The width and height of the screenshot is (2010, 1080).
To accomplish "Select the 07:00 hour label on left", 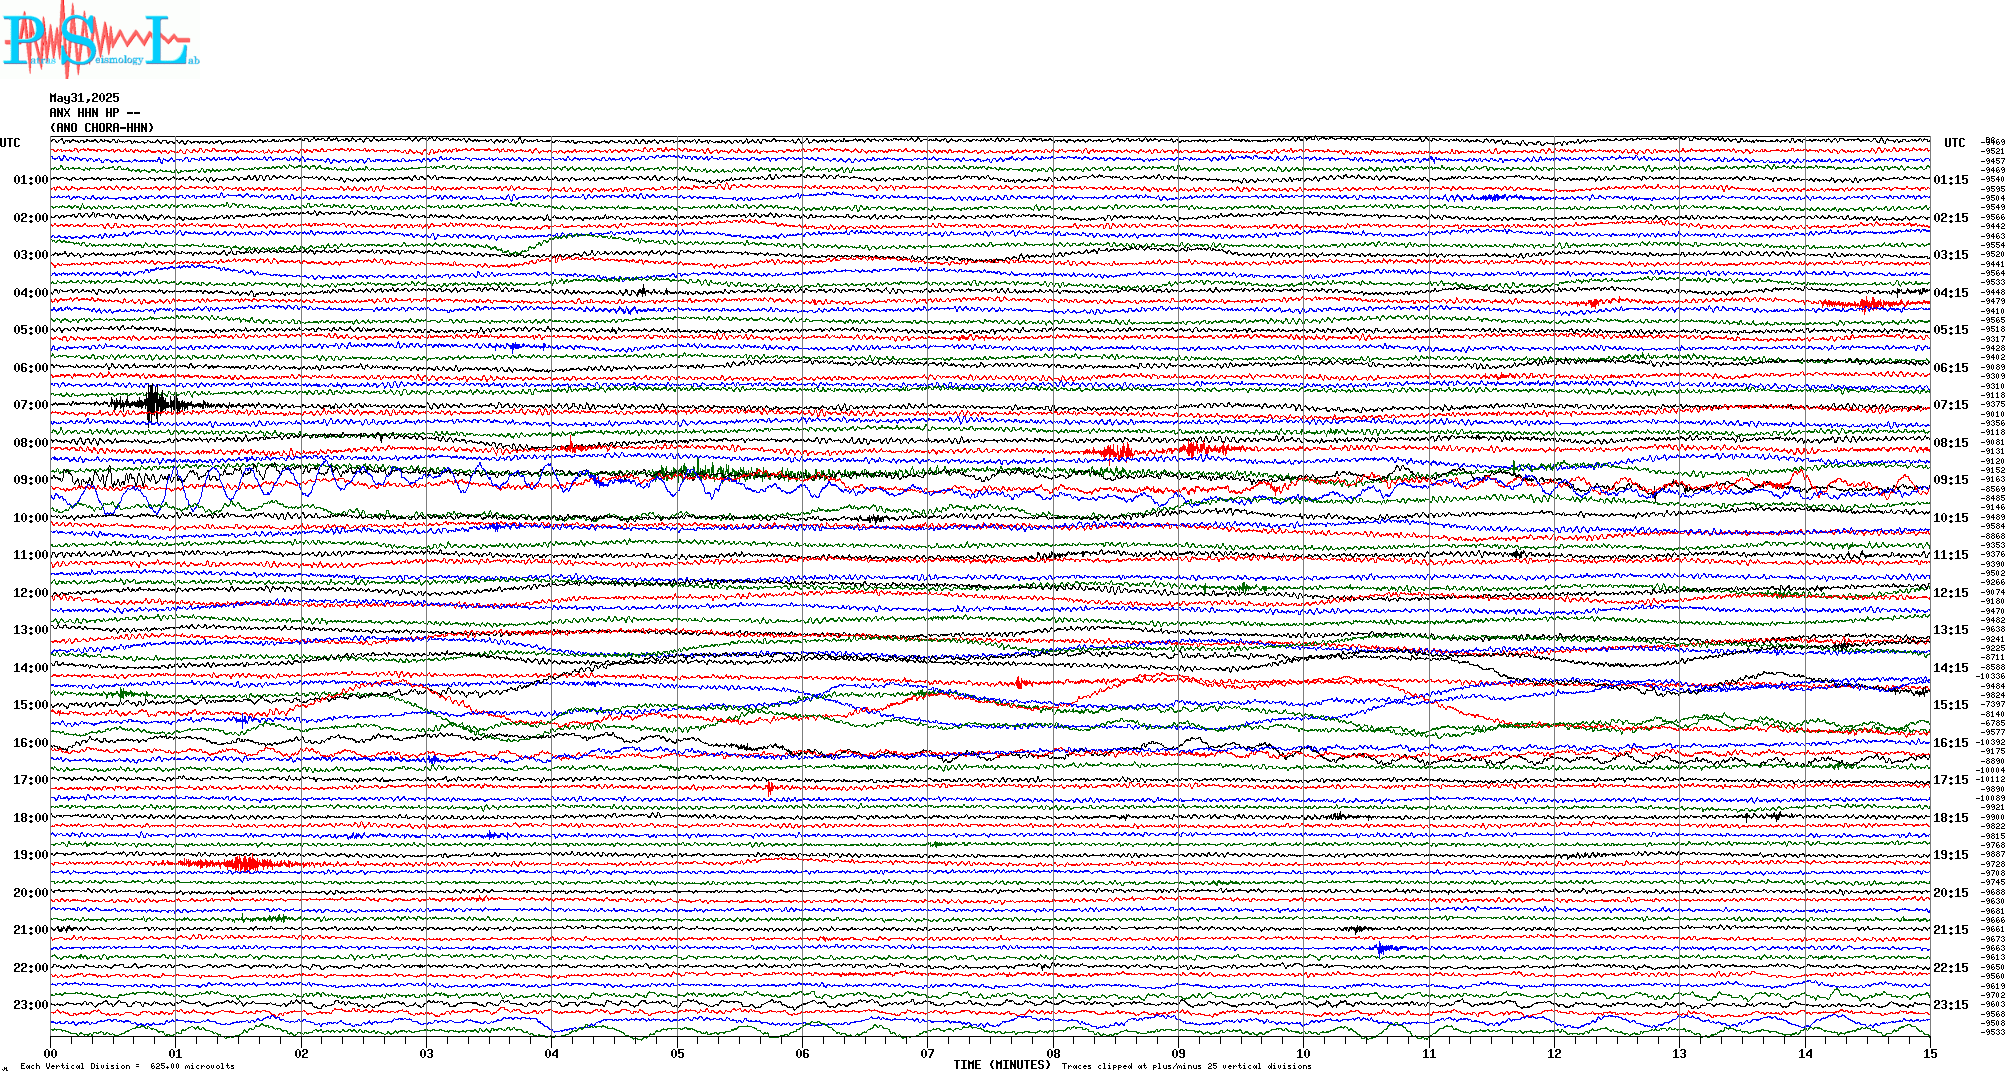I will pos(30,405).
